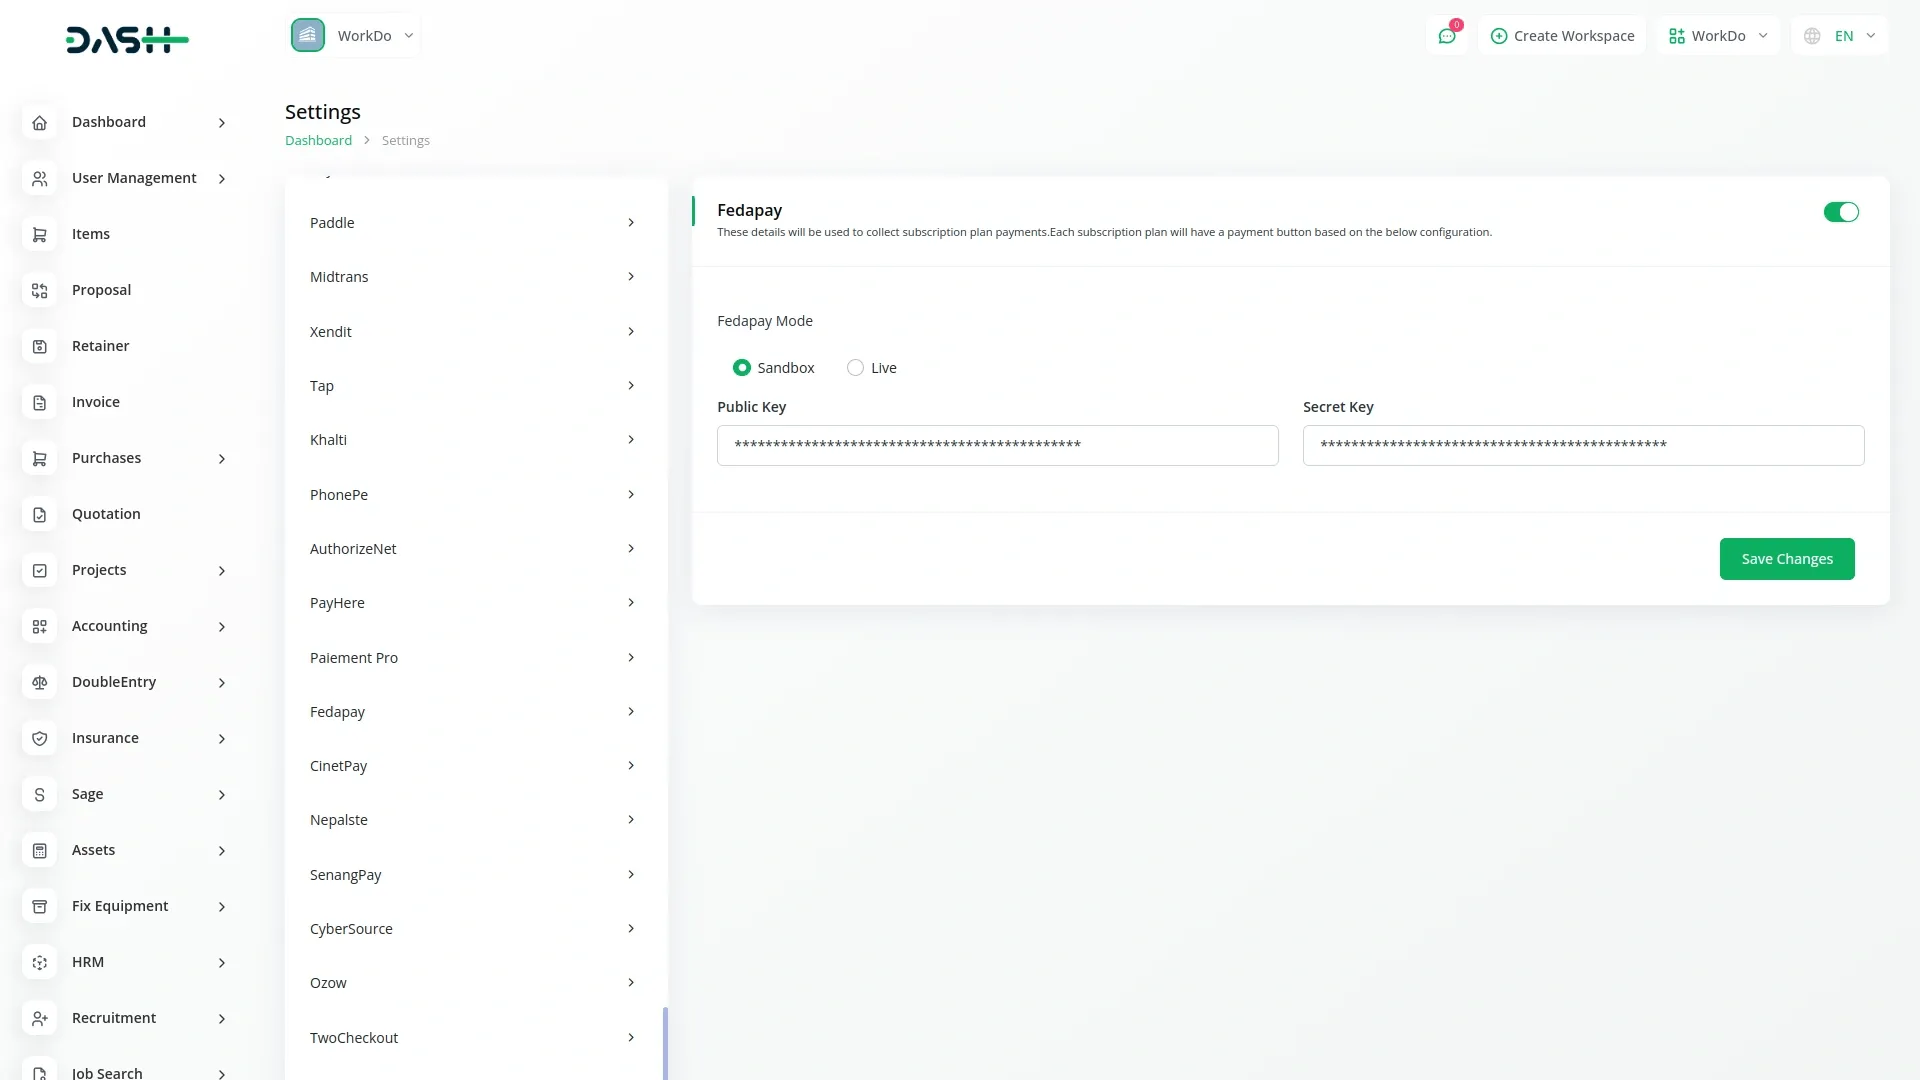Click the Fix Equipment sidebar icon

coord(40,906)
